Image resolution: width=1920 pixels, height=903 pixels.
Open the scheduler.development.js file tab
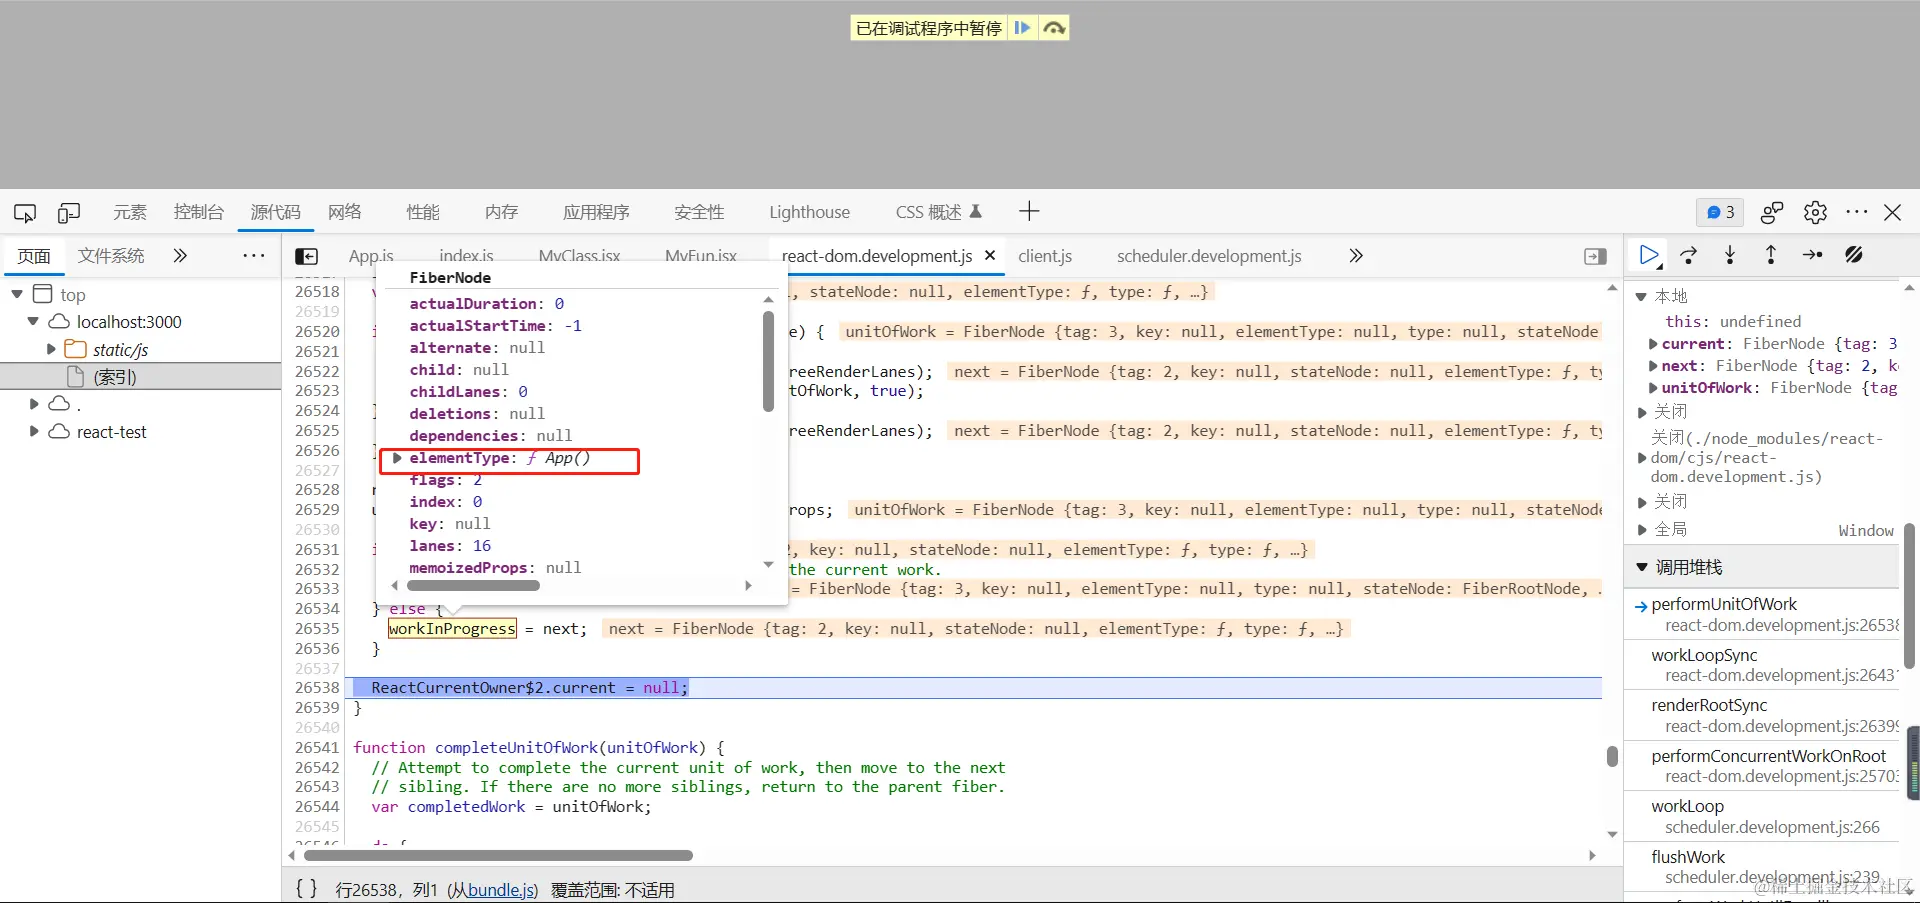tap(1209, 256)
